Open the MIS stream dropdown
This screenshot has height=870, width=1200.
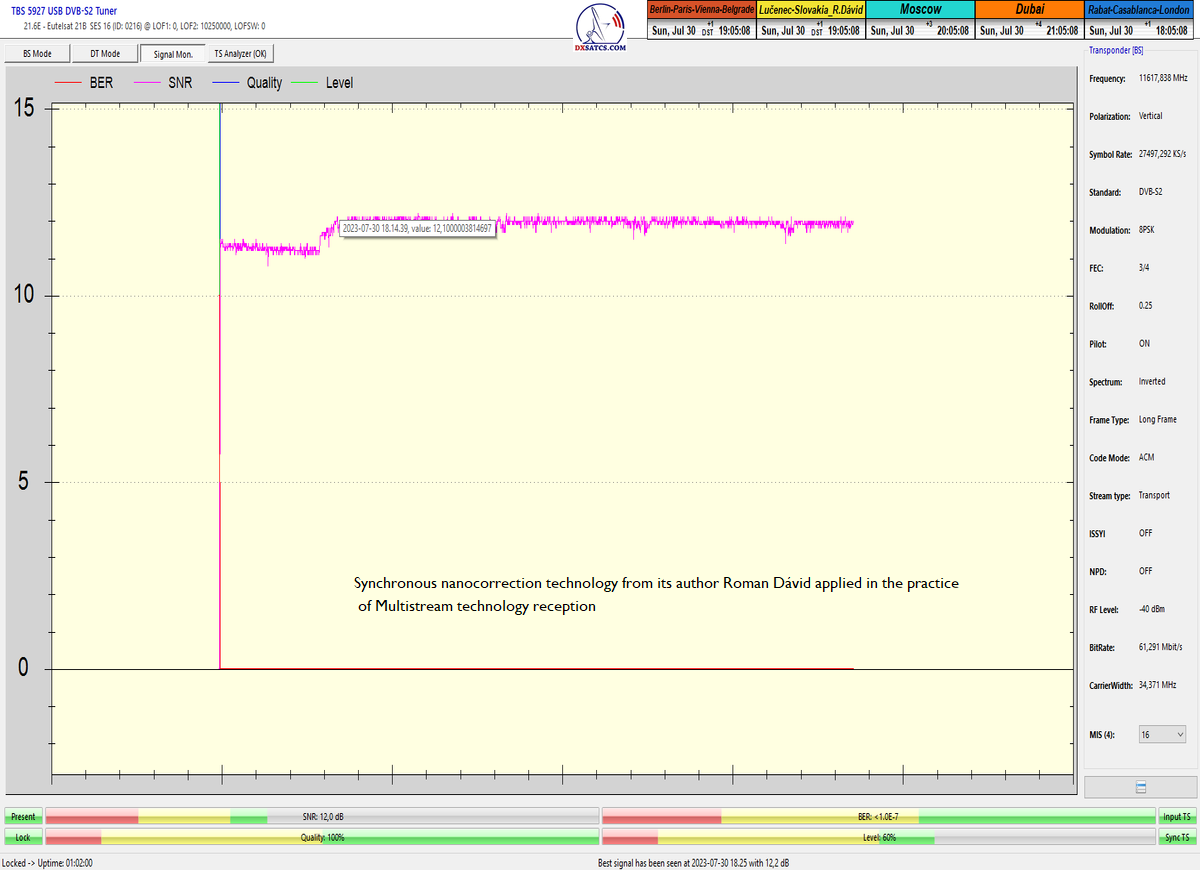[1162, 735]
